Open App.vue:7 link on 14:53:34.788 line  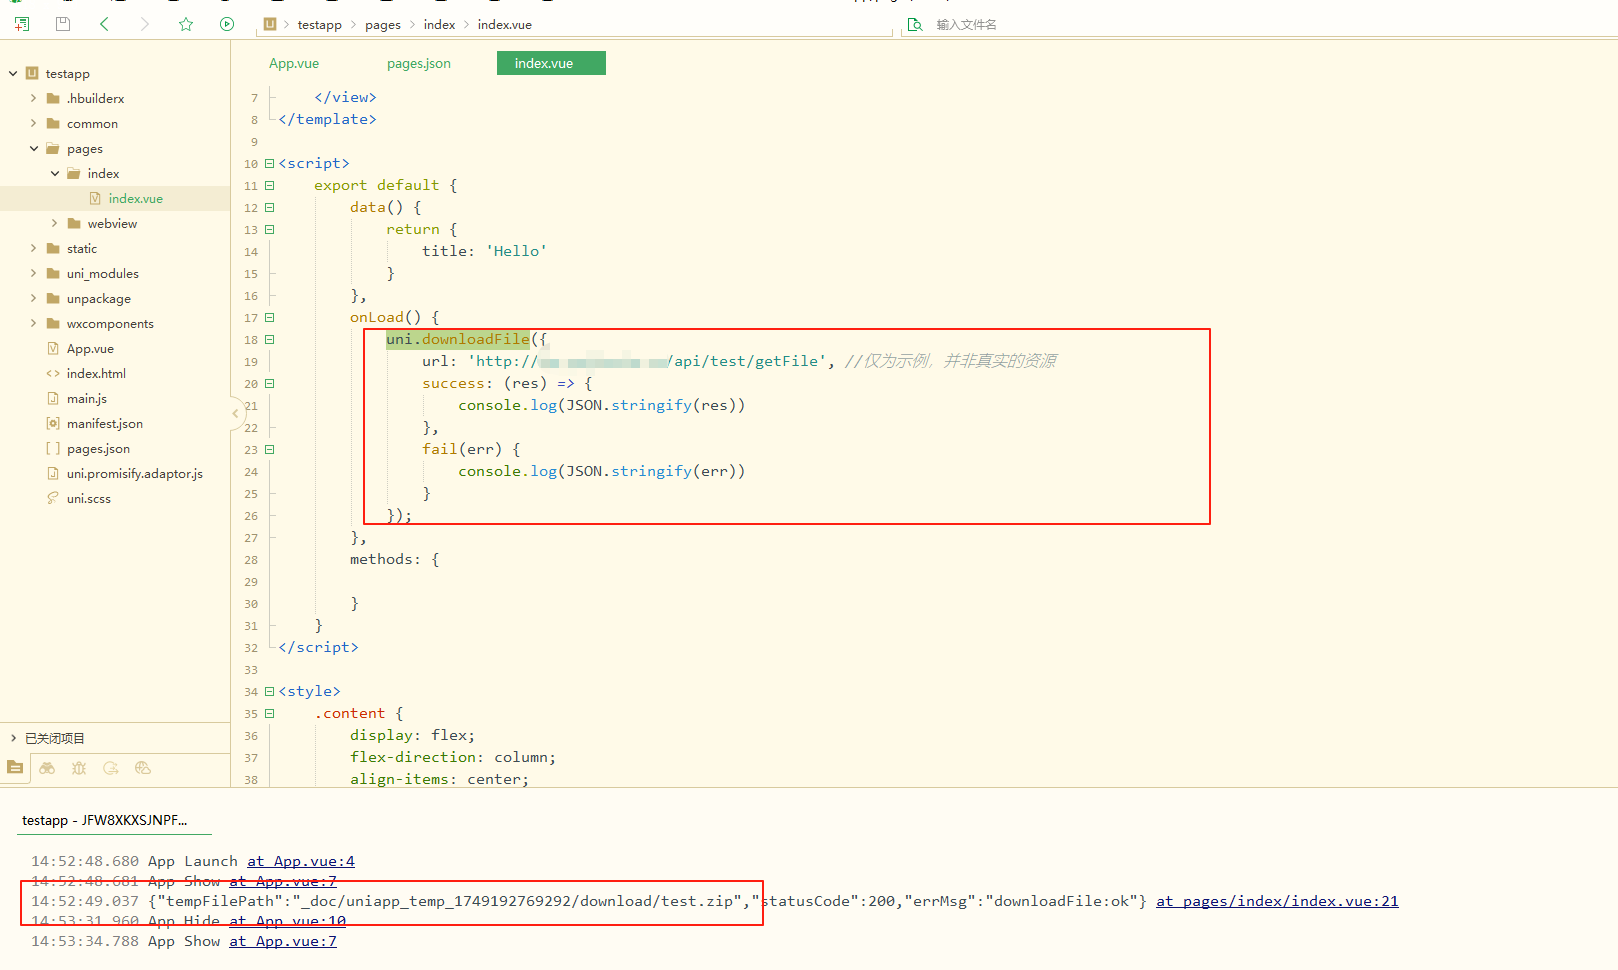[x=283, y=941]
